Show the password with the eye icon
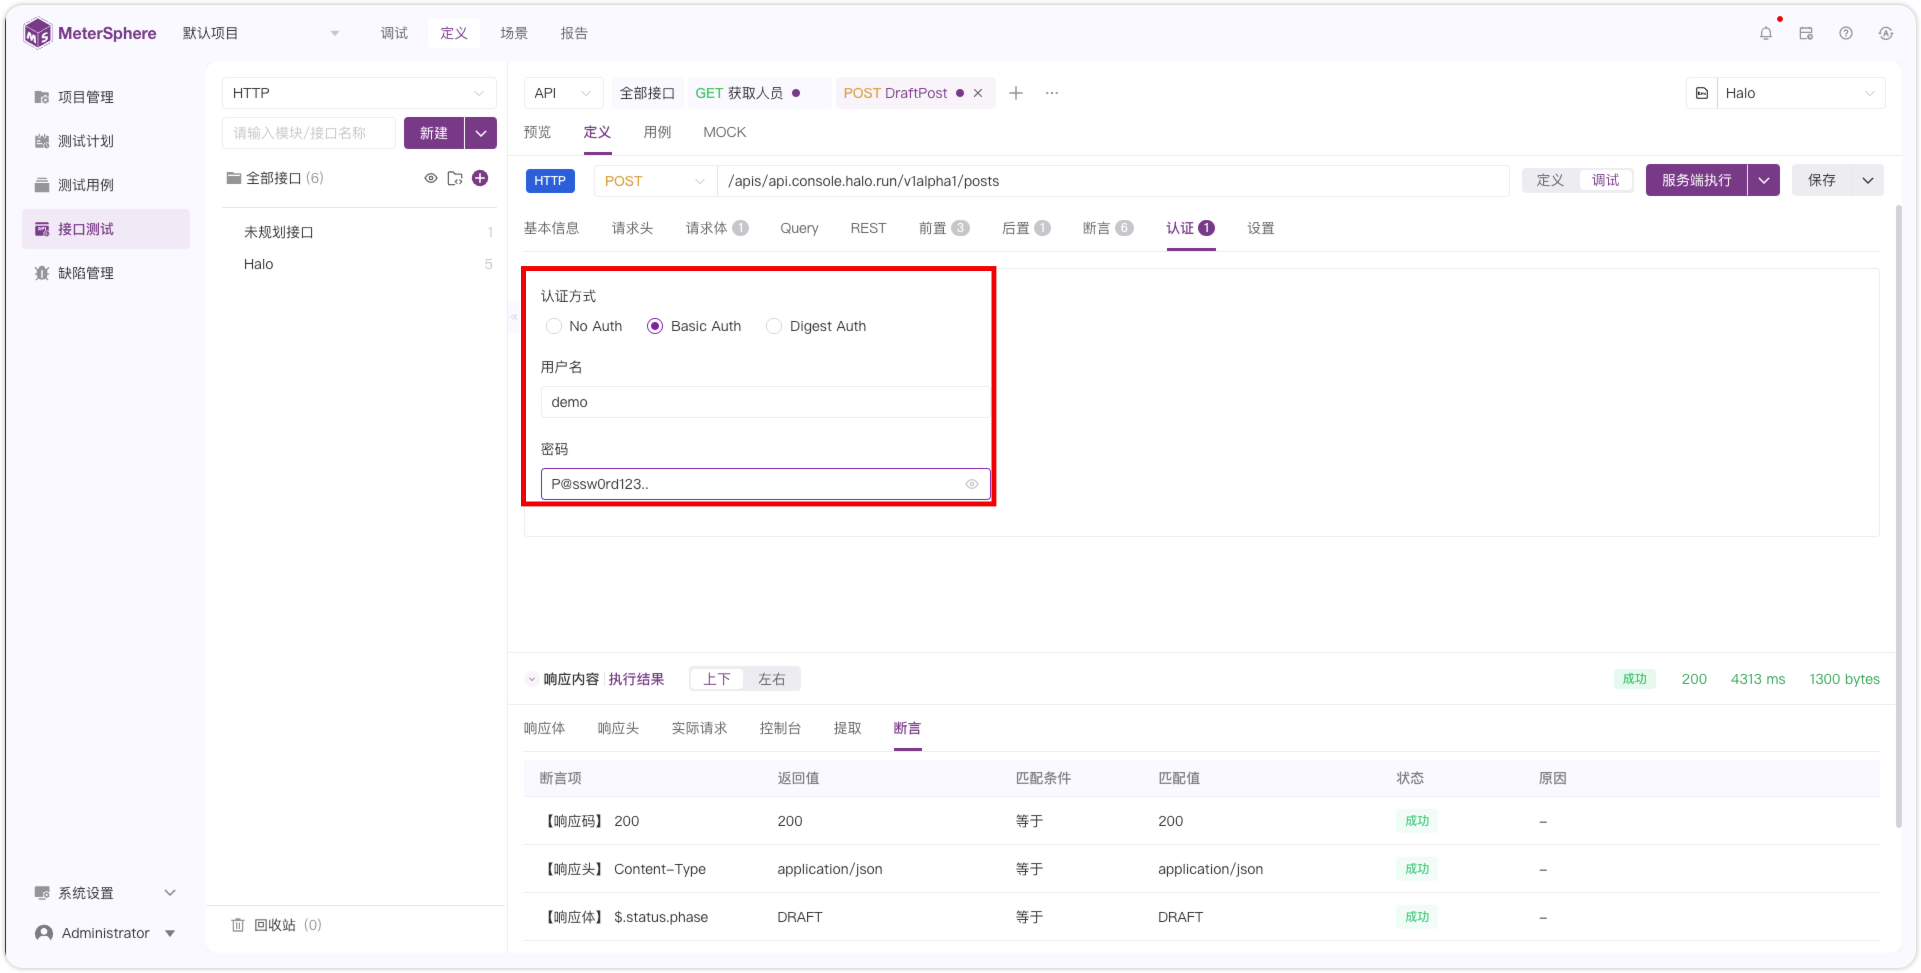1921x973 pixels. pyautogui.click(x=972, y=484)
